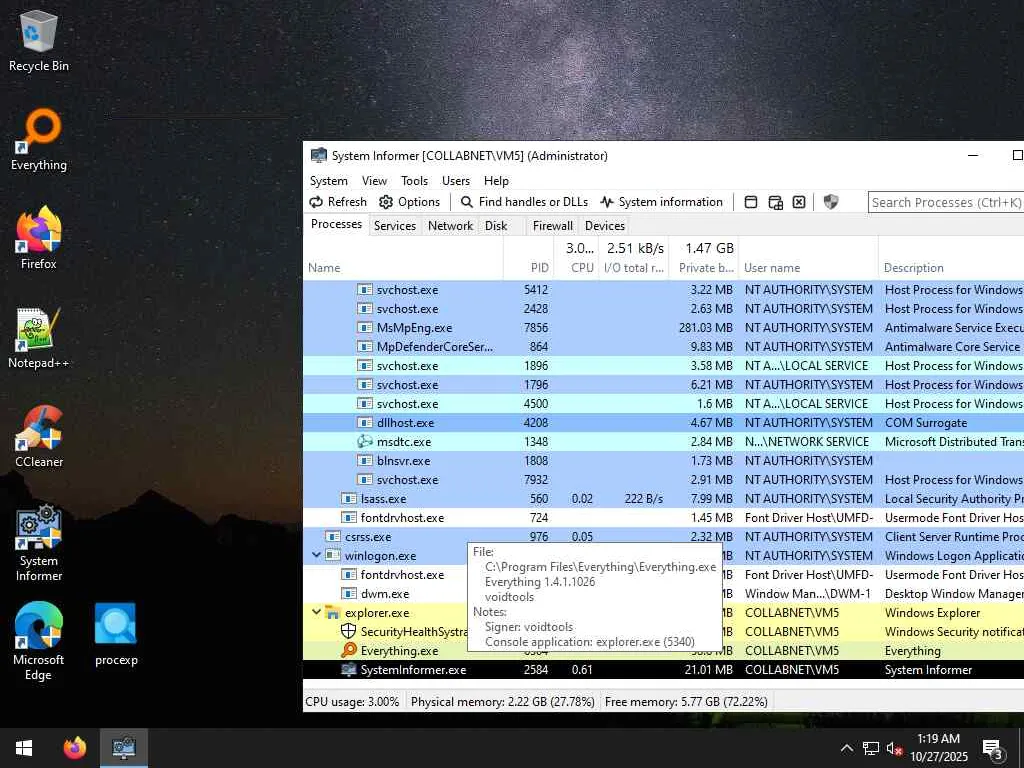Click Find handles or DLLs
Image resolution: width=1024 pixels, height=768 pixels.
coord(524,202)
